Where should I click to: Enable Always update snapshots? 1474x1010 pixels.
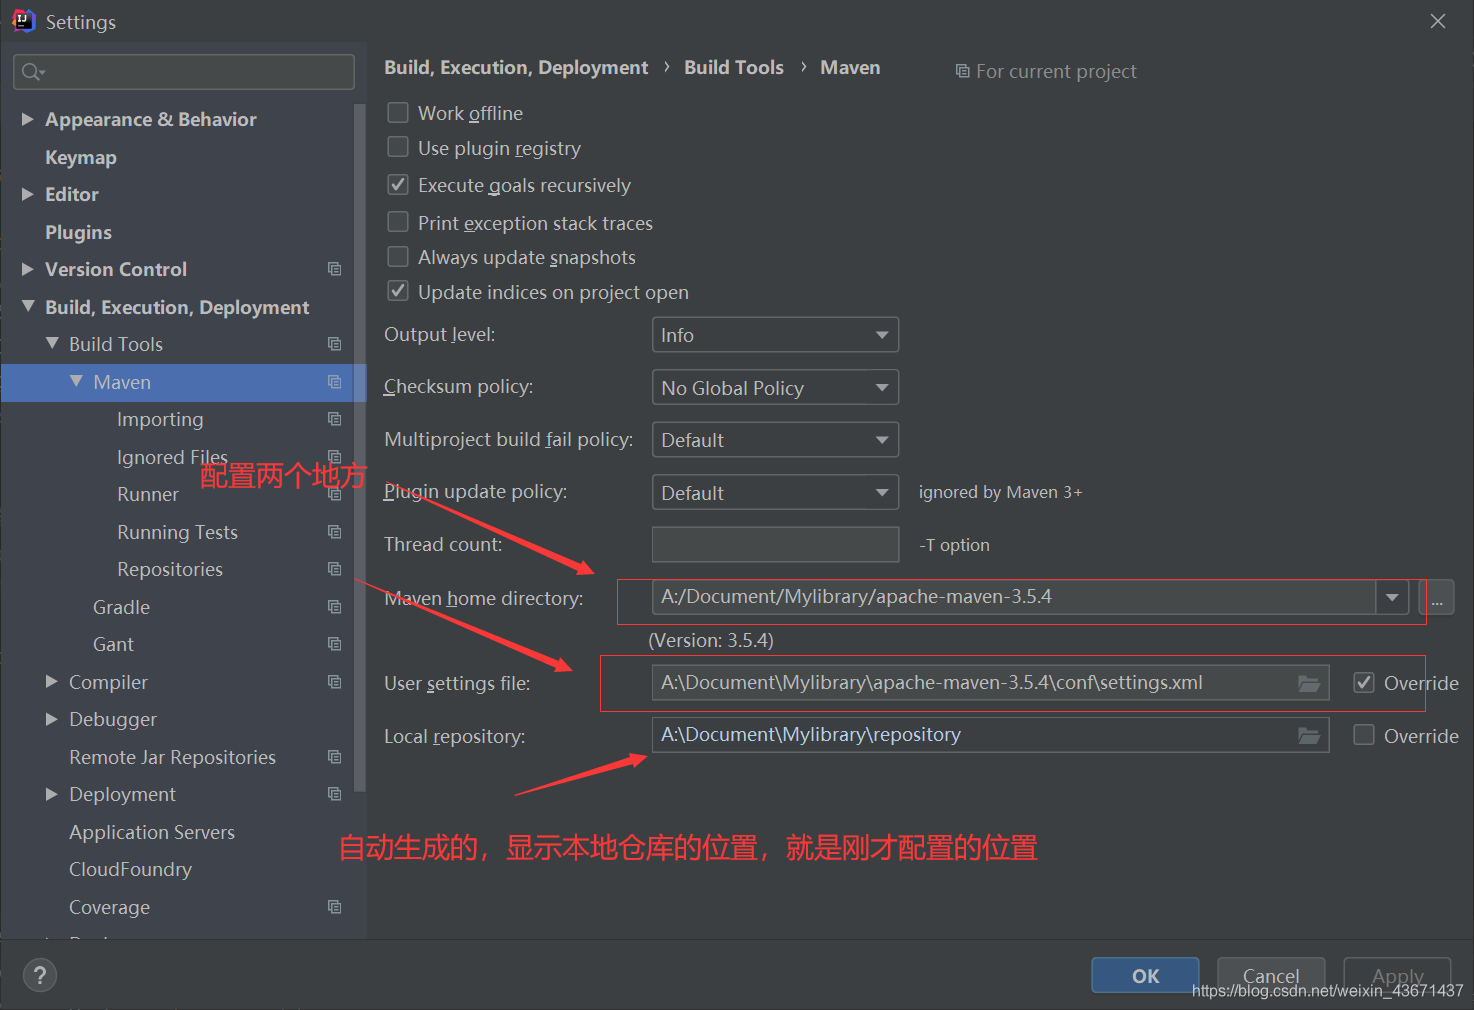pyautogui.click(x=398, y=257)
